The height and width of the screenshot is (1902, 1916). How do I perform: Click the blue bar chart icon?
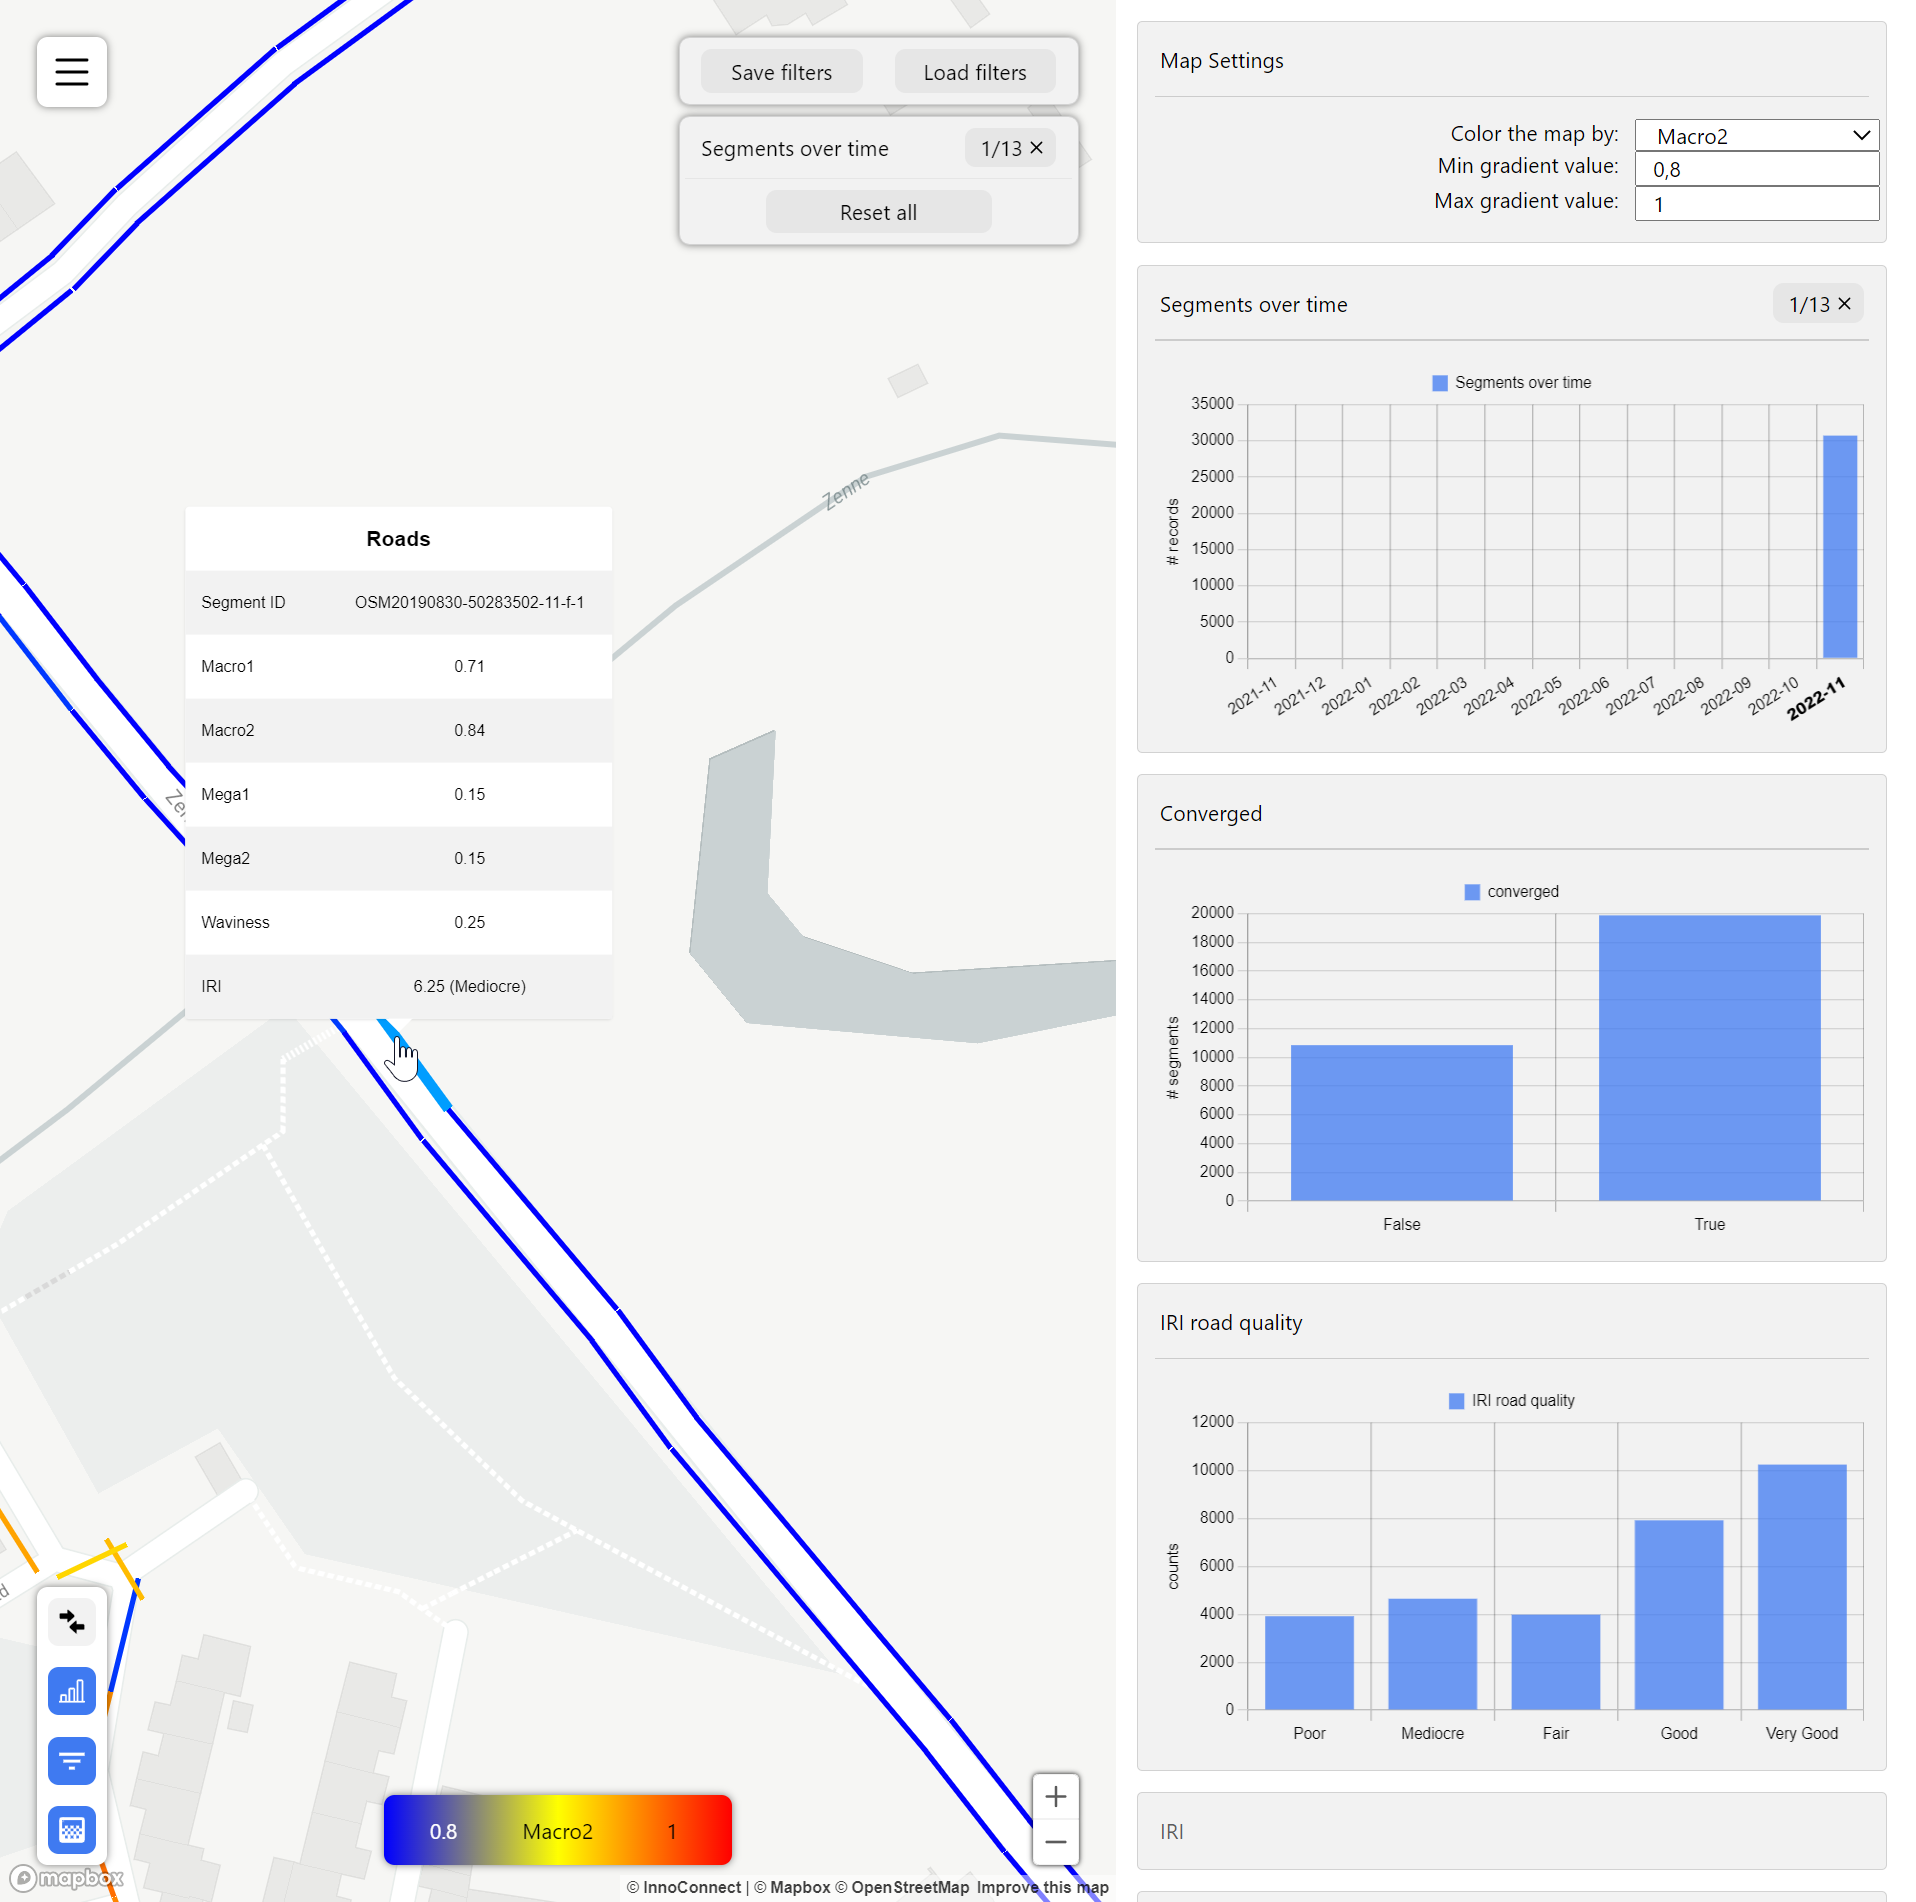pos(72,1691)
